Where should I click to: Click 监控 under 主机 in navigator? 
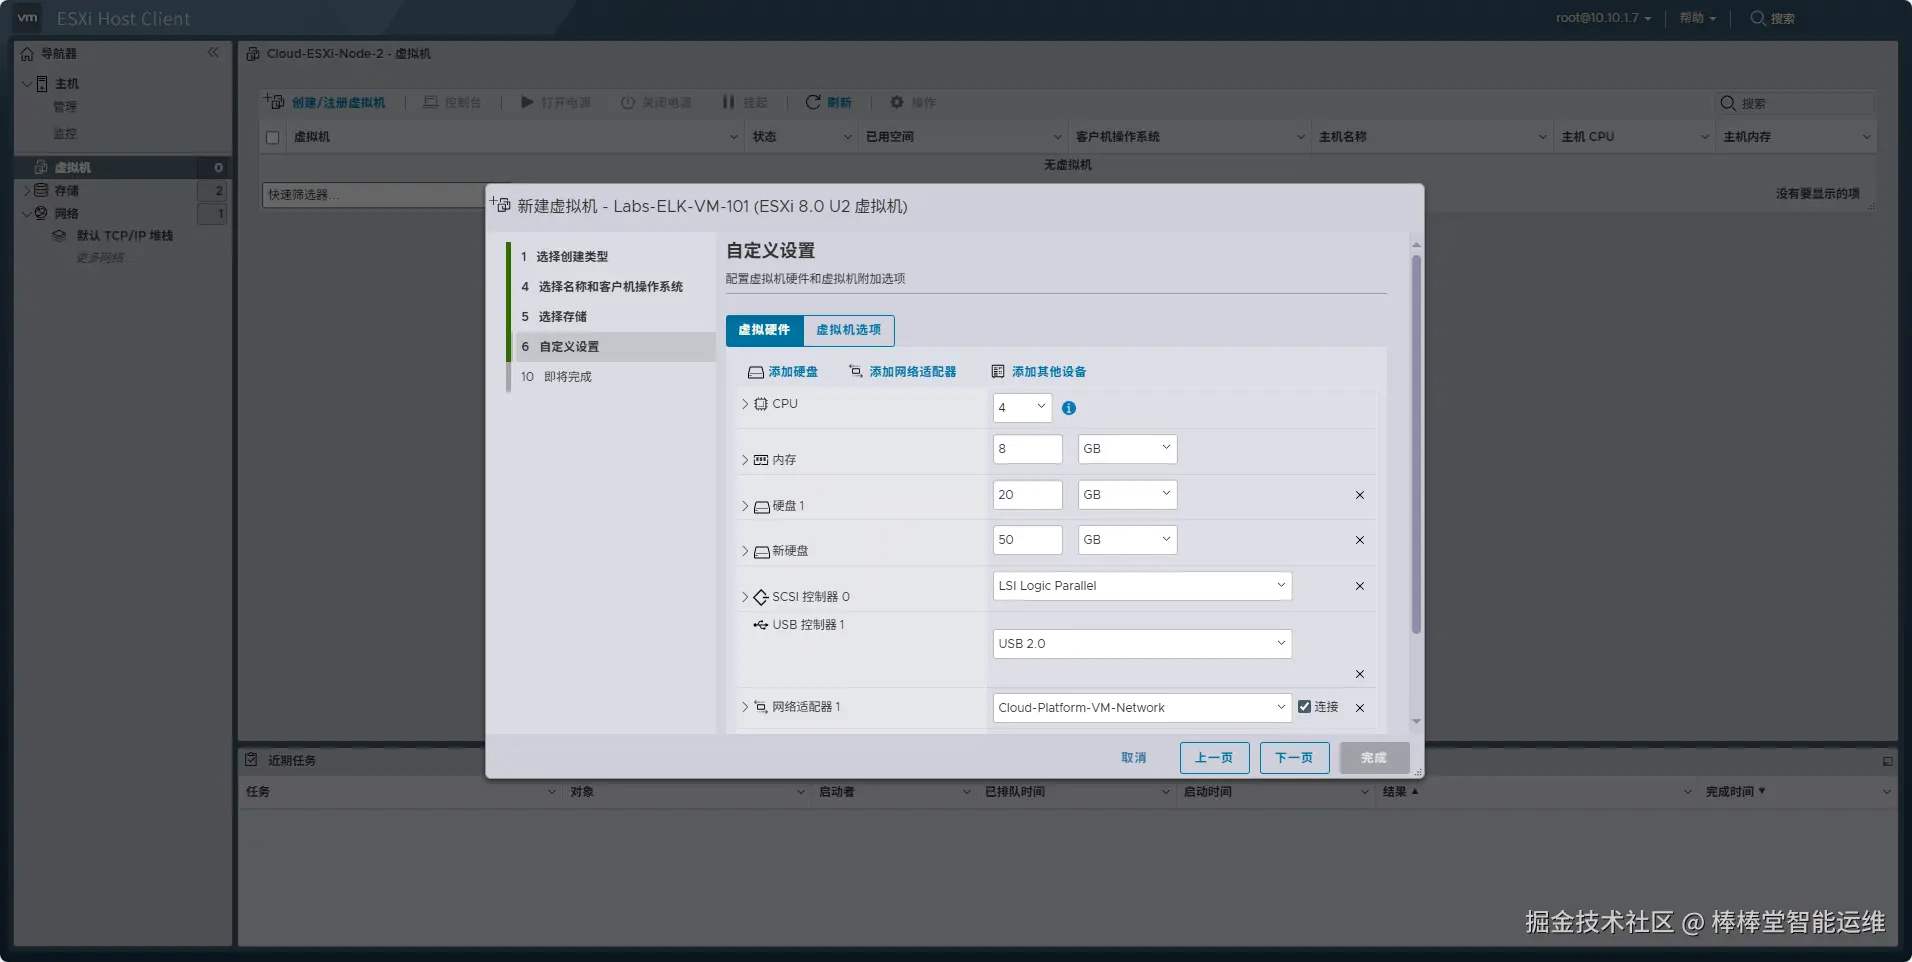click(x=65, y=134)
